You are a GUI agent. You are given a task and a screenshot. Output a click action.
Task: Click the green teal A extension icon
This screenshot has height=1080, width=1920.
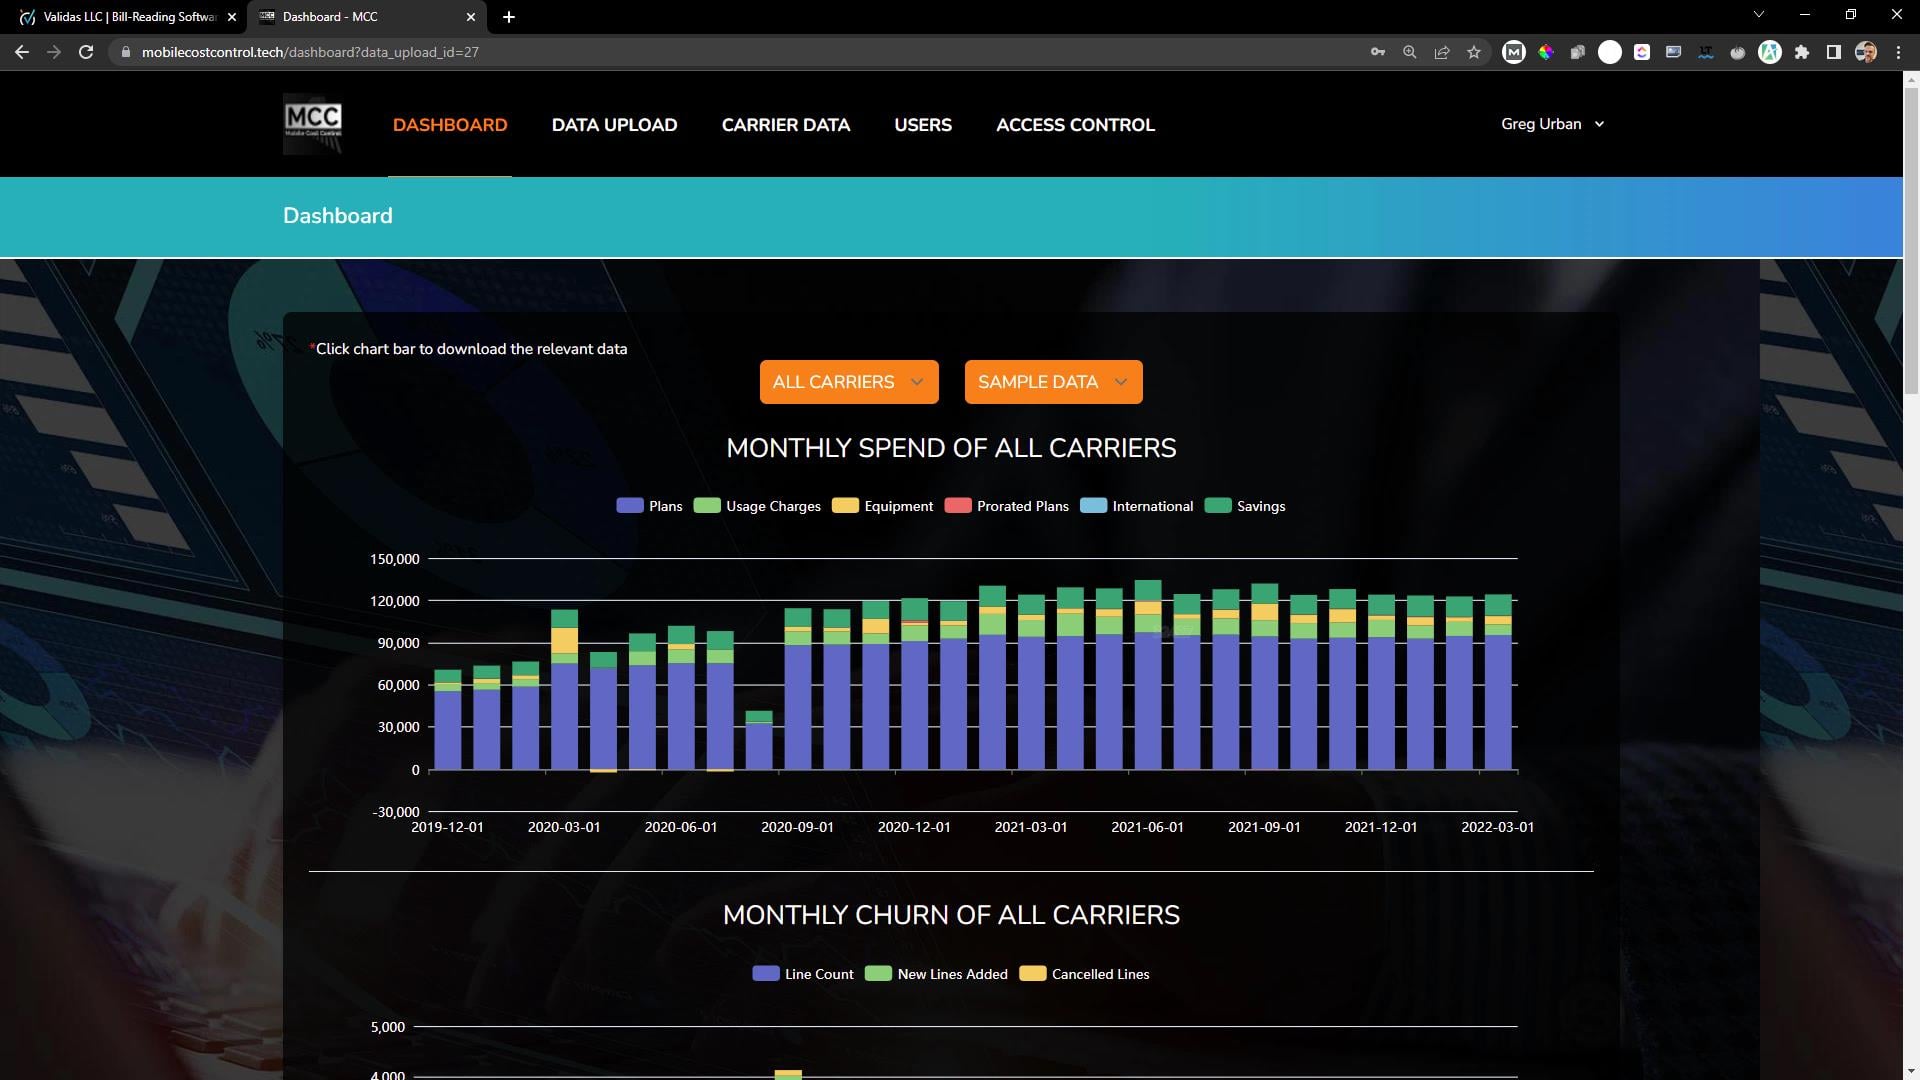[1769, 52]
